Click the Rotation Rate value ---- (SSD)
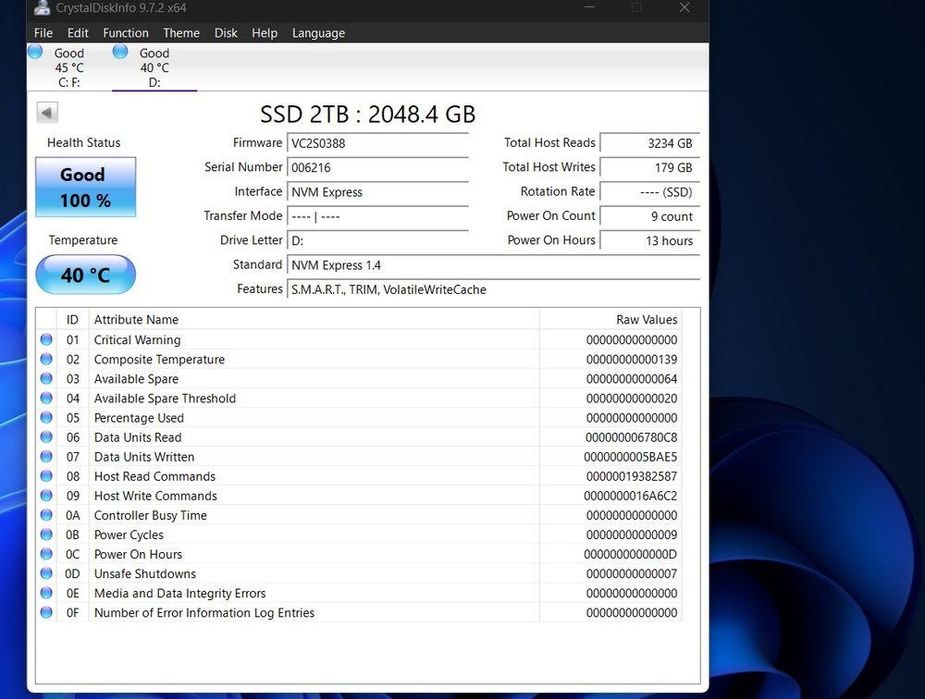The height and width of the screenshot is (699, 925). coord(650,192)
